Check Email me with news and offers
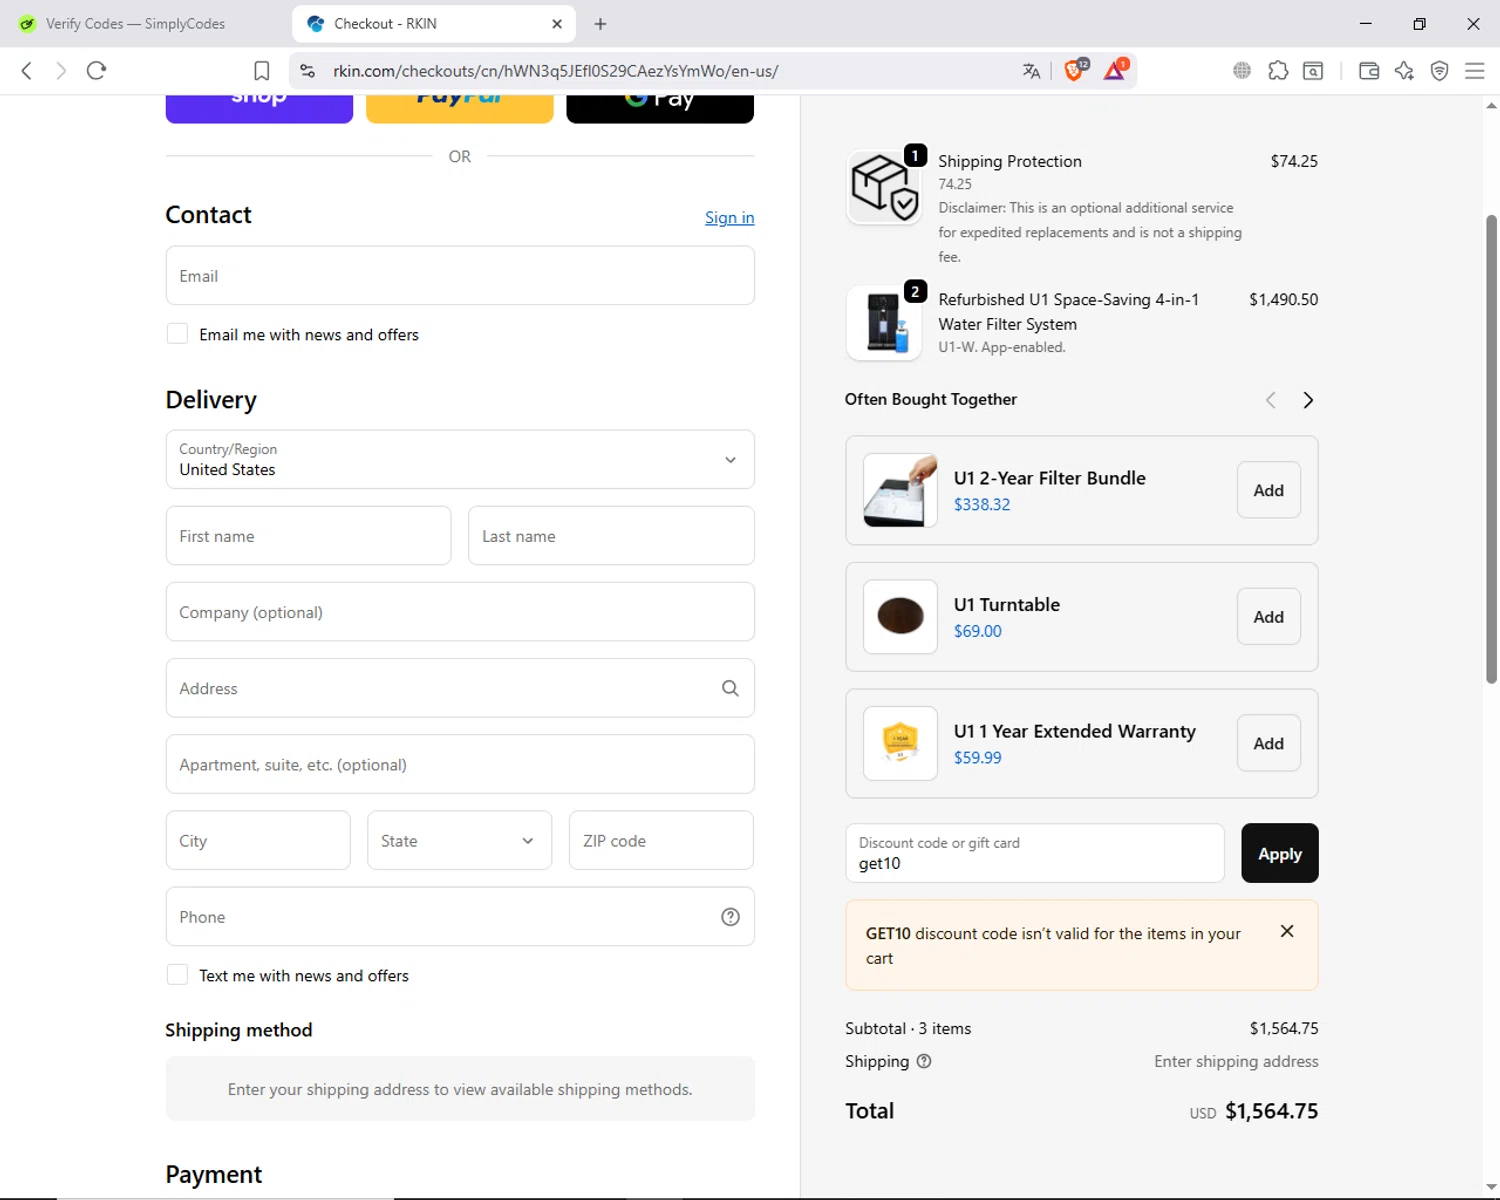The height and width of the screenshot is (1200, 1500). pyautogui.click(x=177, y=334)
